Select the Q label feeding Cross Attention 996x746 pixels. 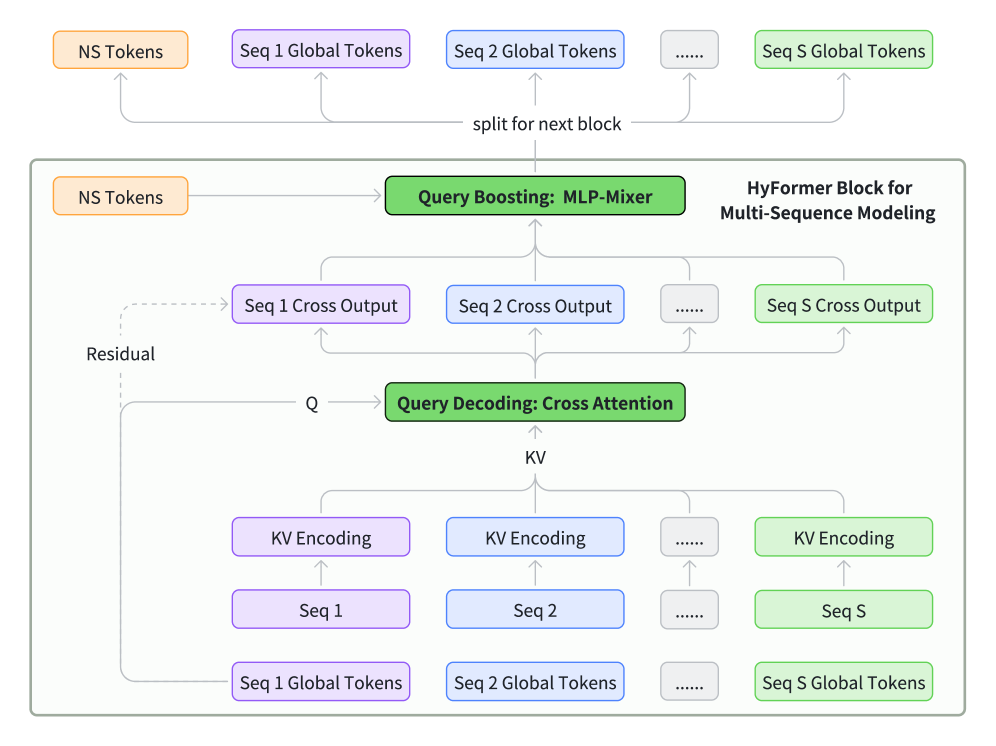tap(312, 404)
